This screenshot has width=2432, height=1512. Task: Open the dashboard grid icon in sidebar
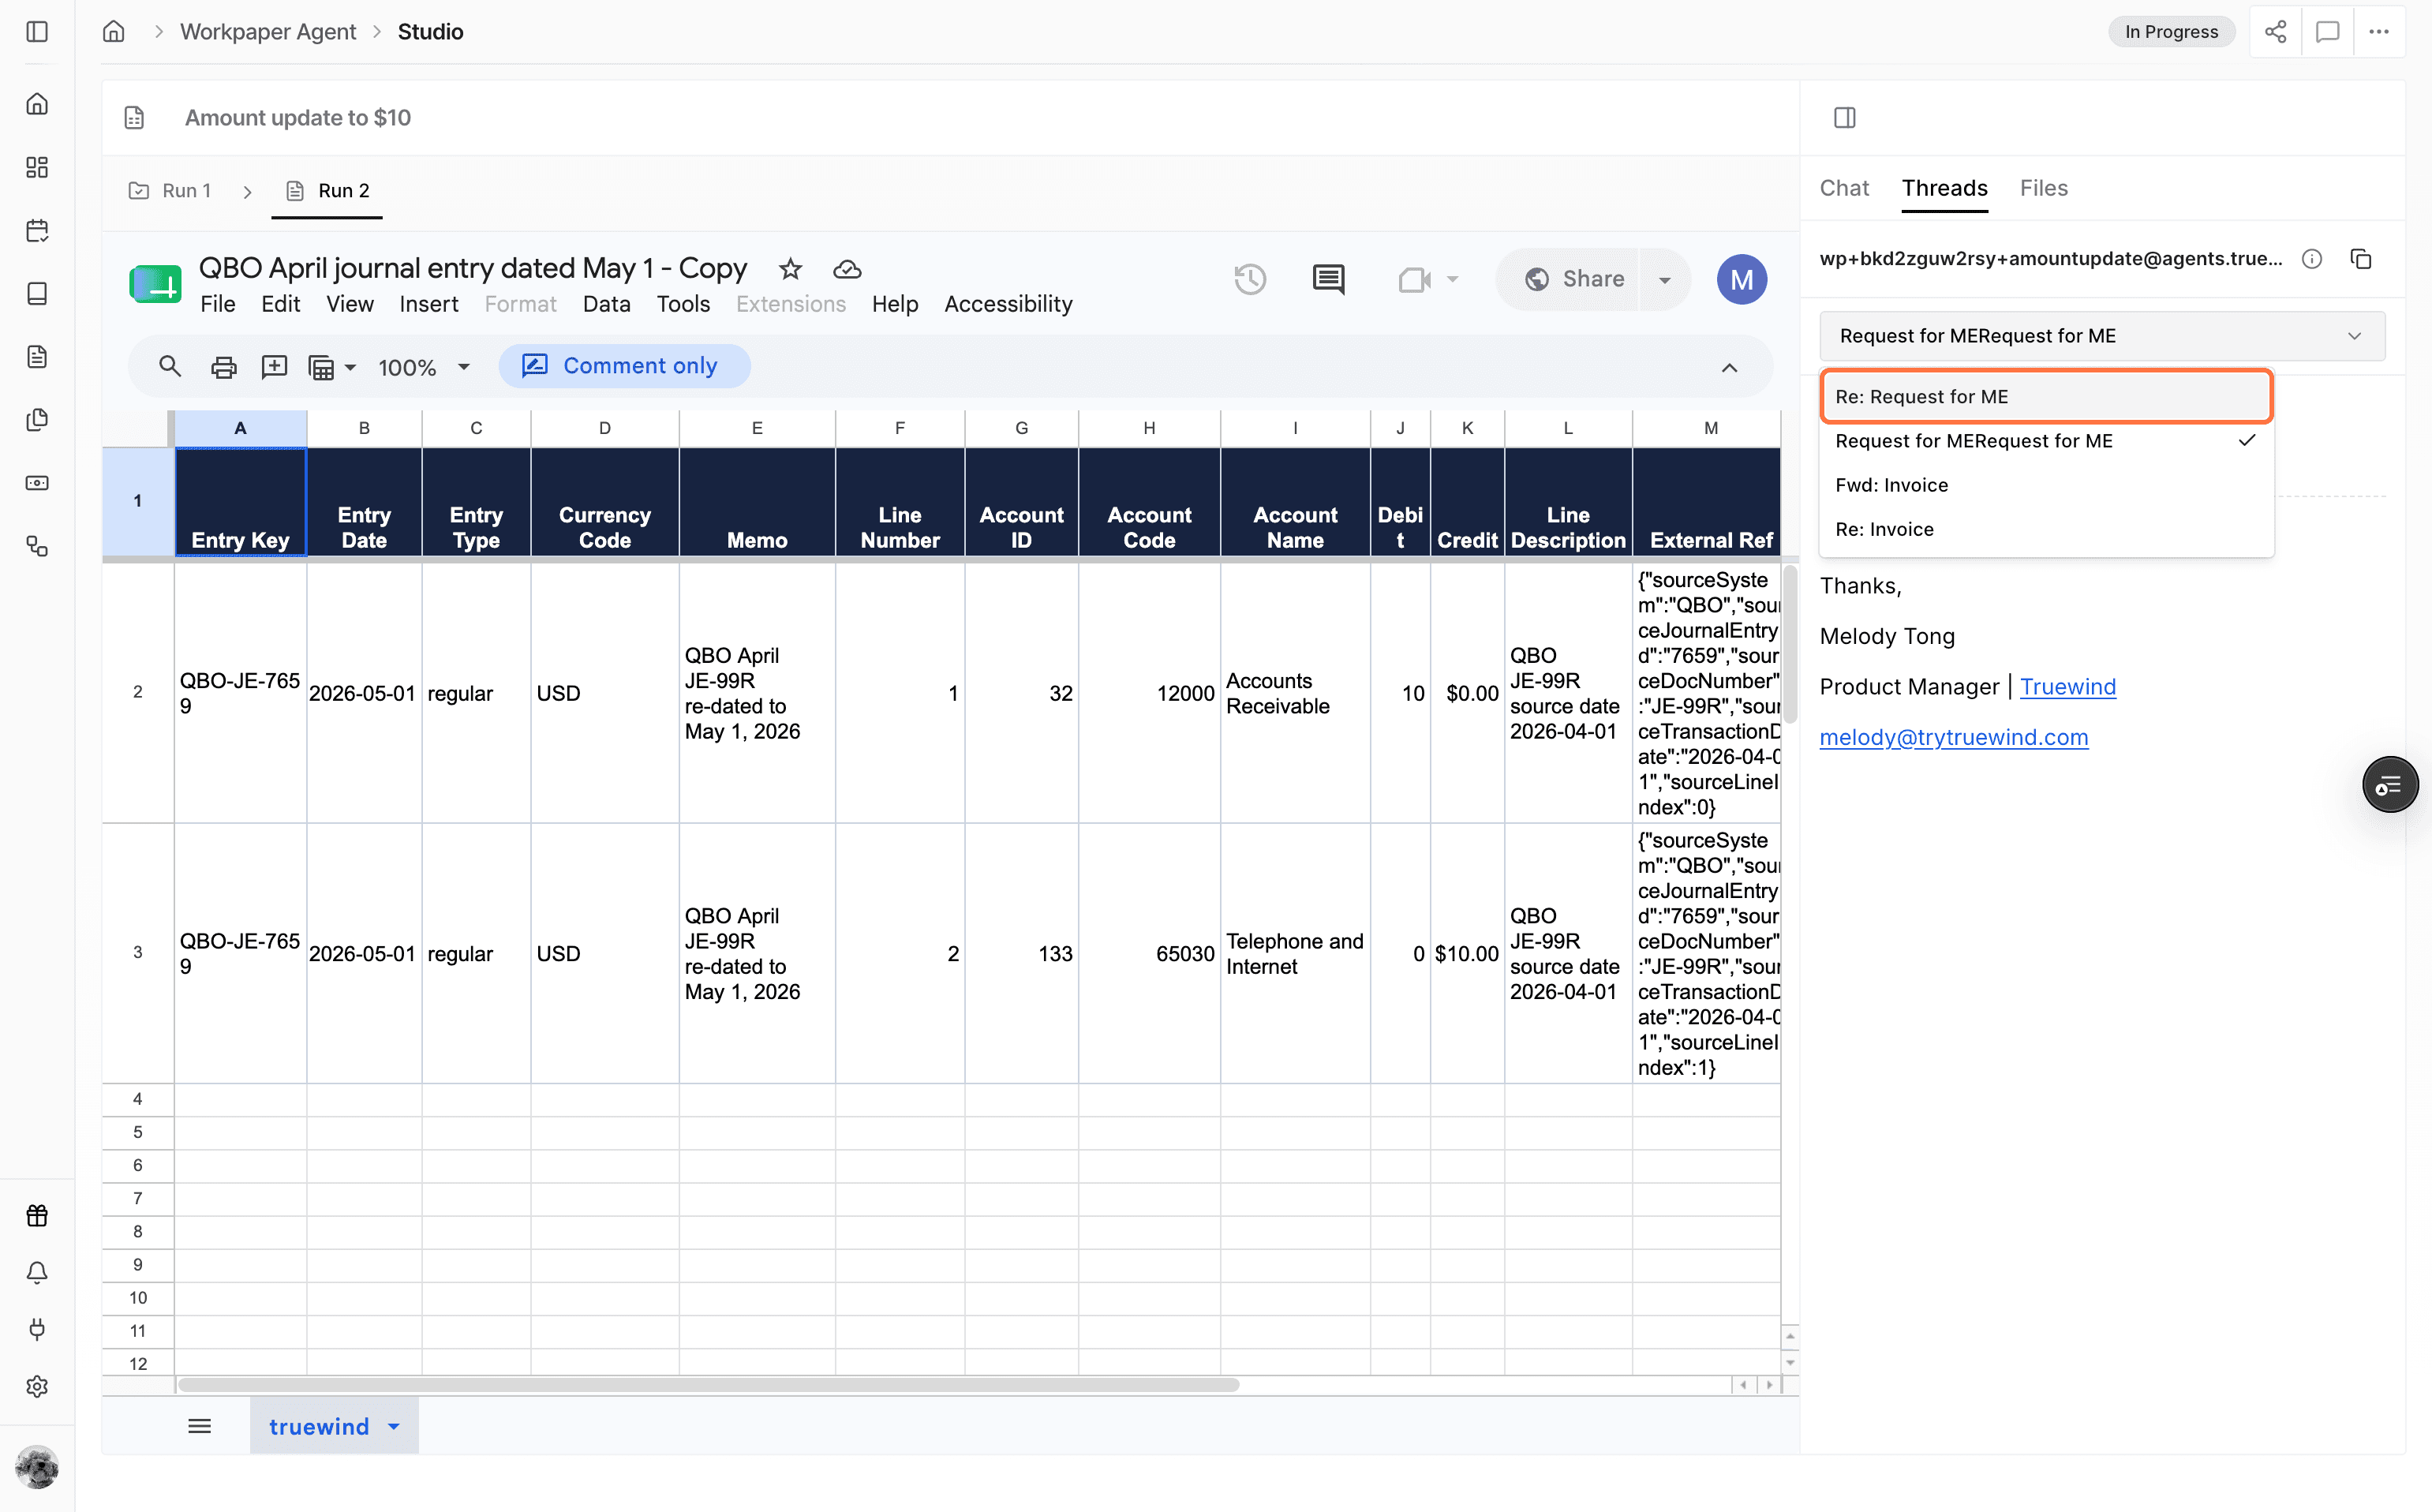click(x=37, y=167)
